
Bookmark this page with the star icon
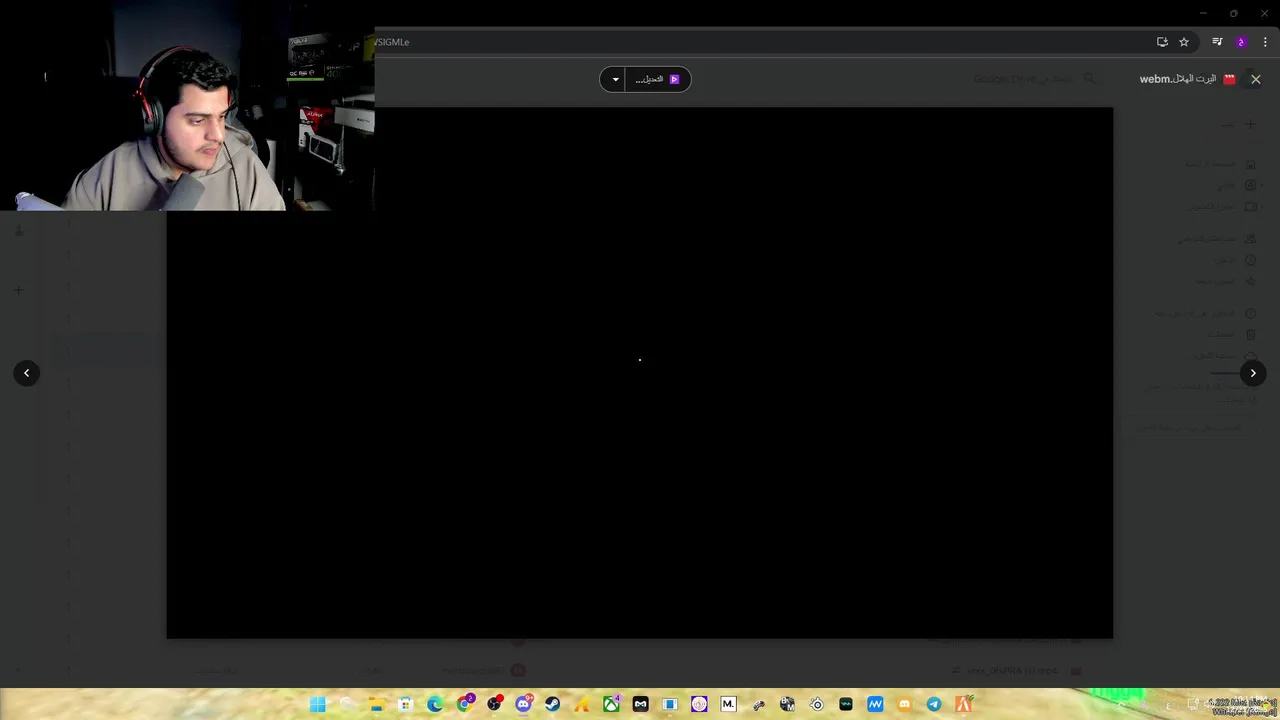pyautogui.click(x=1184, y=42)
